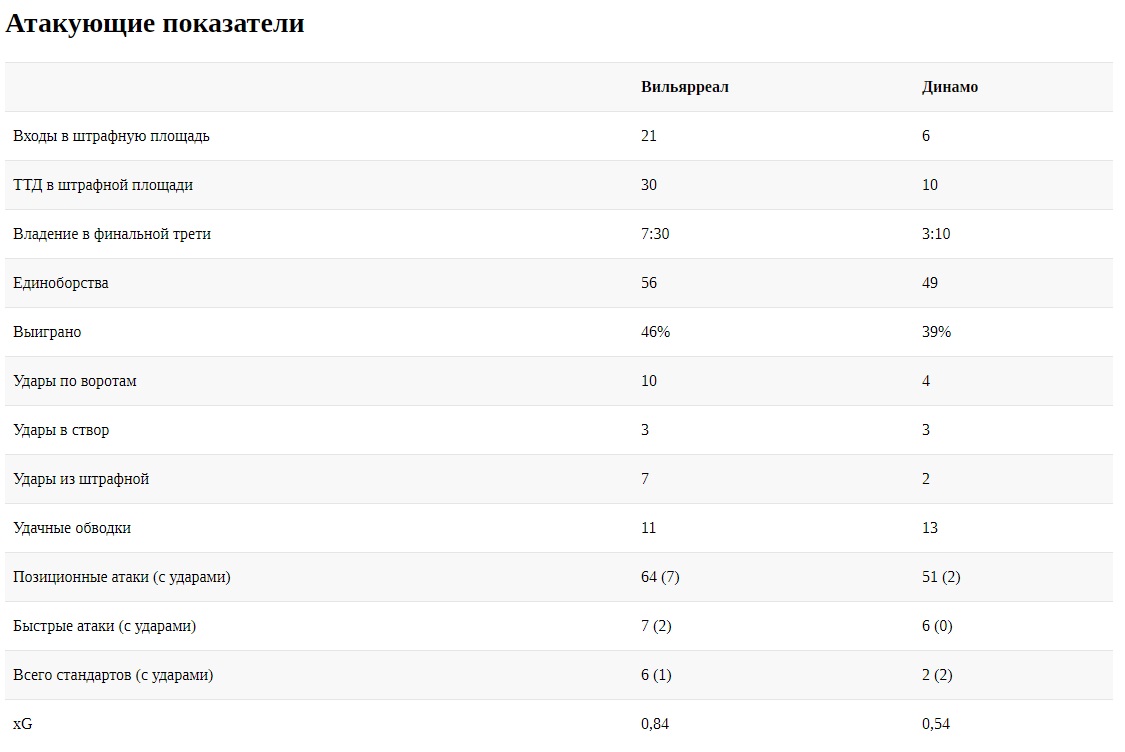Image resolution: width=1125 pixels, height=752 pixels.
Task: Click the "ТТД в штрафной площади" row label
Action: coord(103,185)
